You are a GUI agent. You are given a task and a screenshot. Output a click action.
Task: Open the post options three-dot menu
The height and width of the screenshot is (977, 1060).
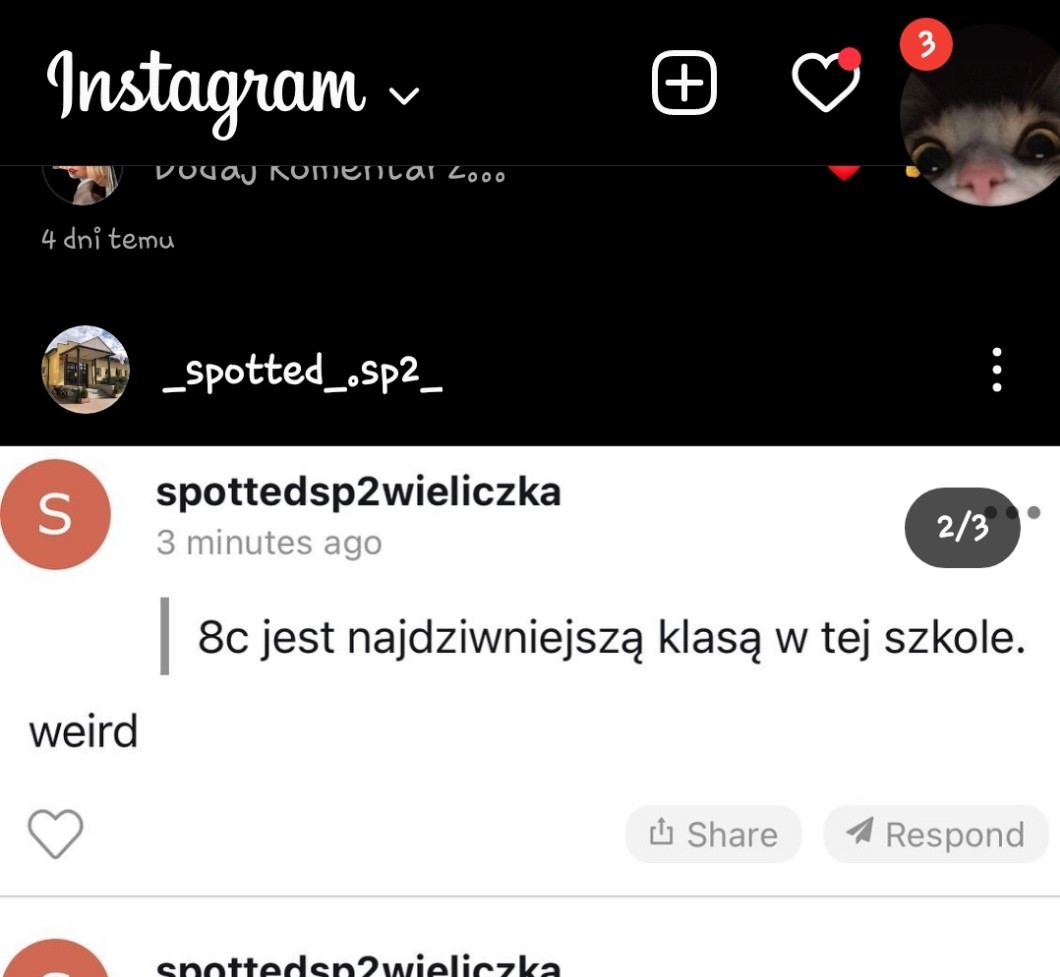996,370
